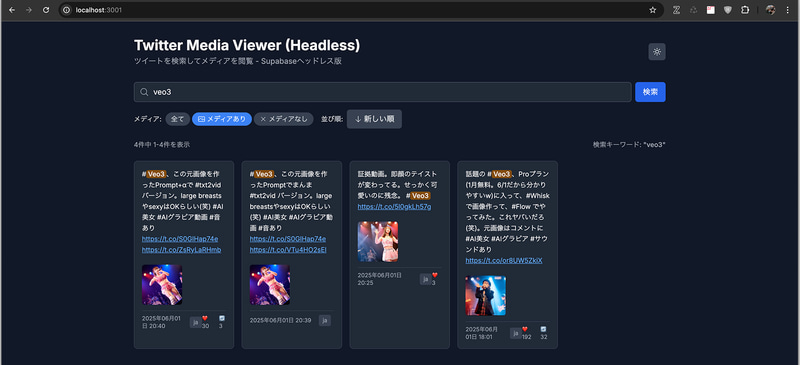
Task: Click the メディア: filter label
Action: [x=148, y=119]
